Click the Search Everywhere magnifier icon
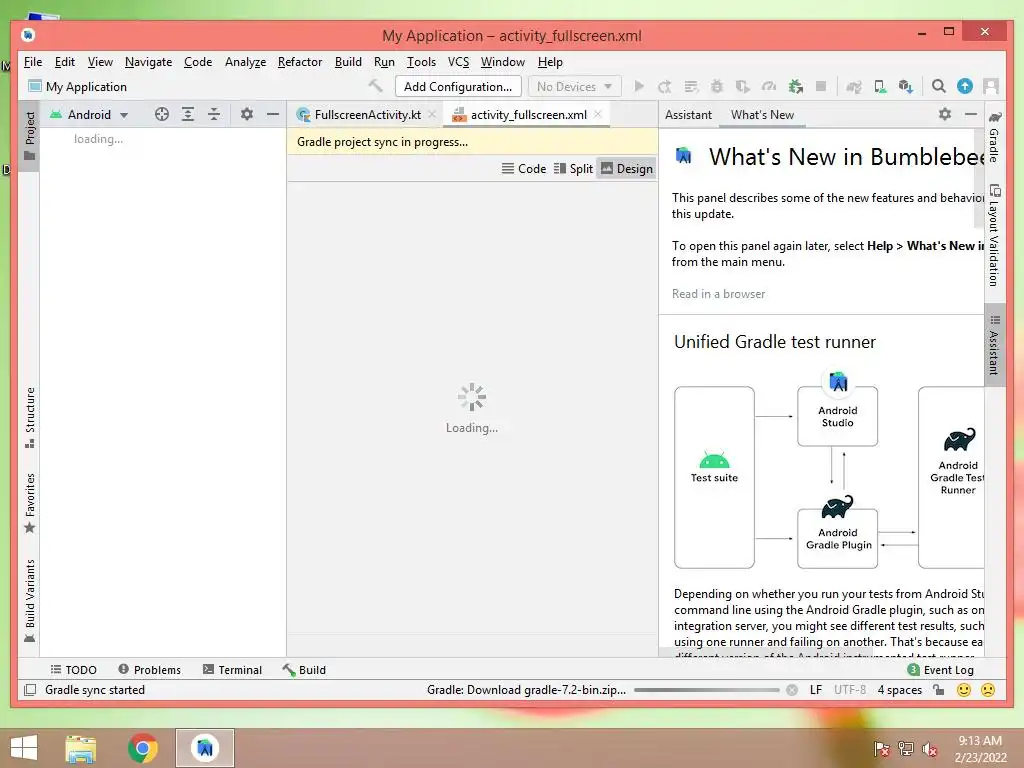Image resolution: width=1024 pixels, height=768 pixels. coord(938,86)
